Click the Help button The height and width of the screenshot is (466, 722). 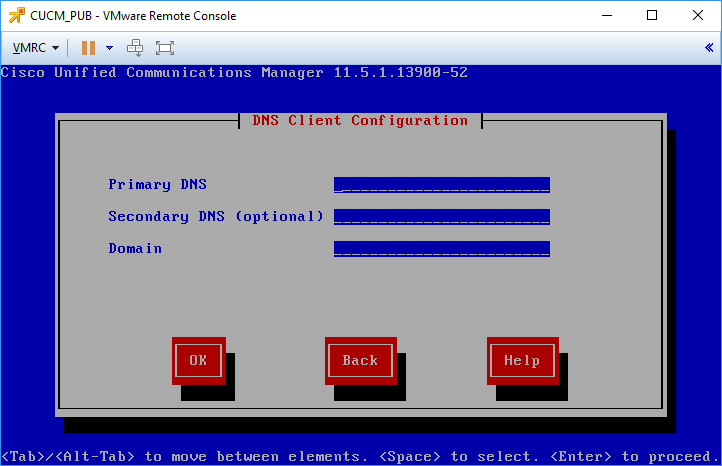coord(523,361)
